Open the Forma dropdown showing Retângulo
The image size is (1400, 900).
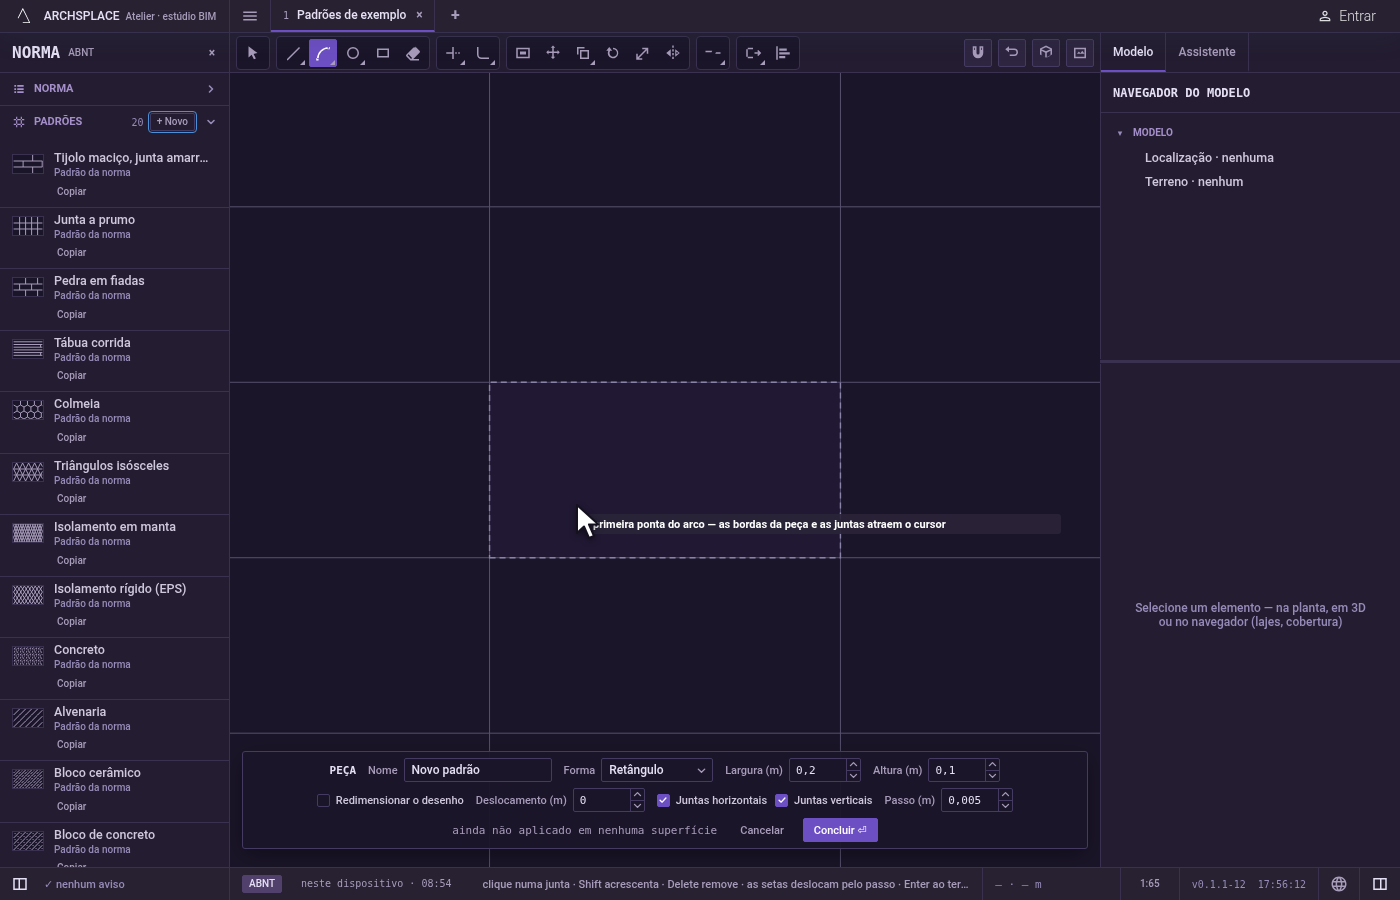(657, 770)
